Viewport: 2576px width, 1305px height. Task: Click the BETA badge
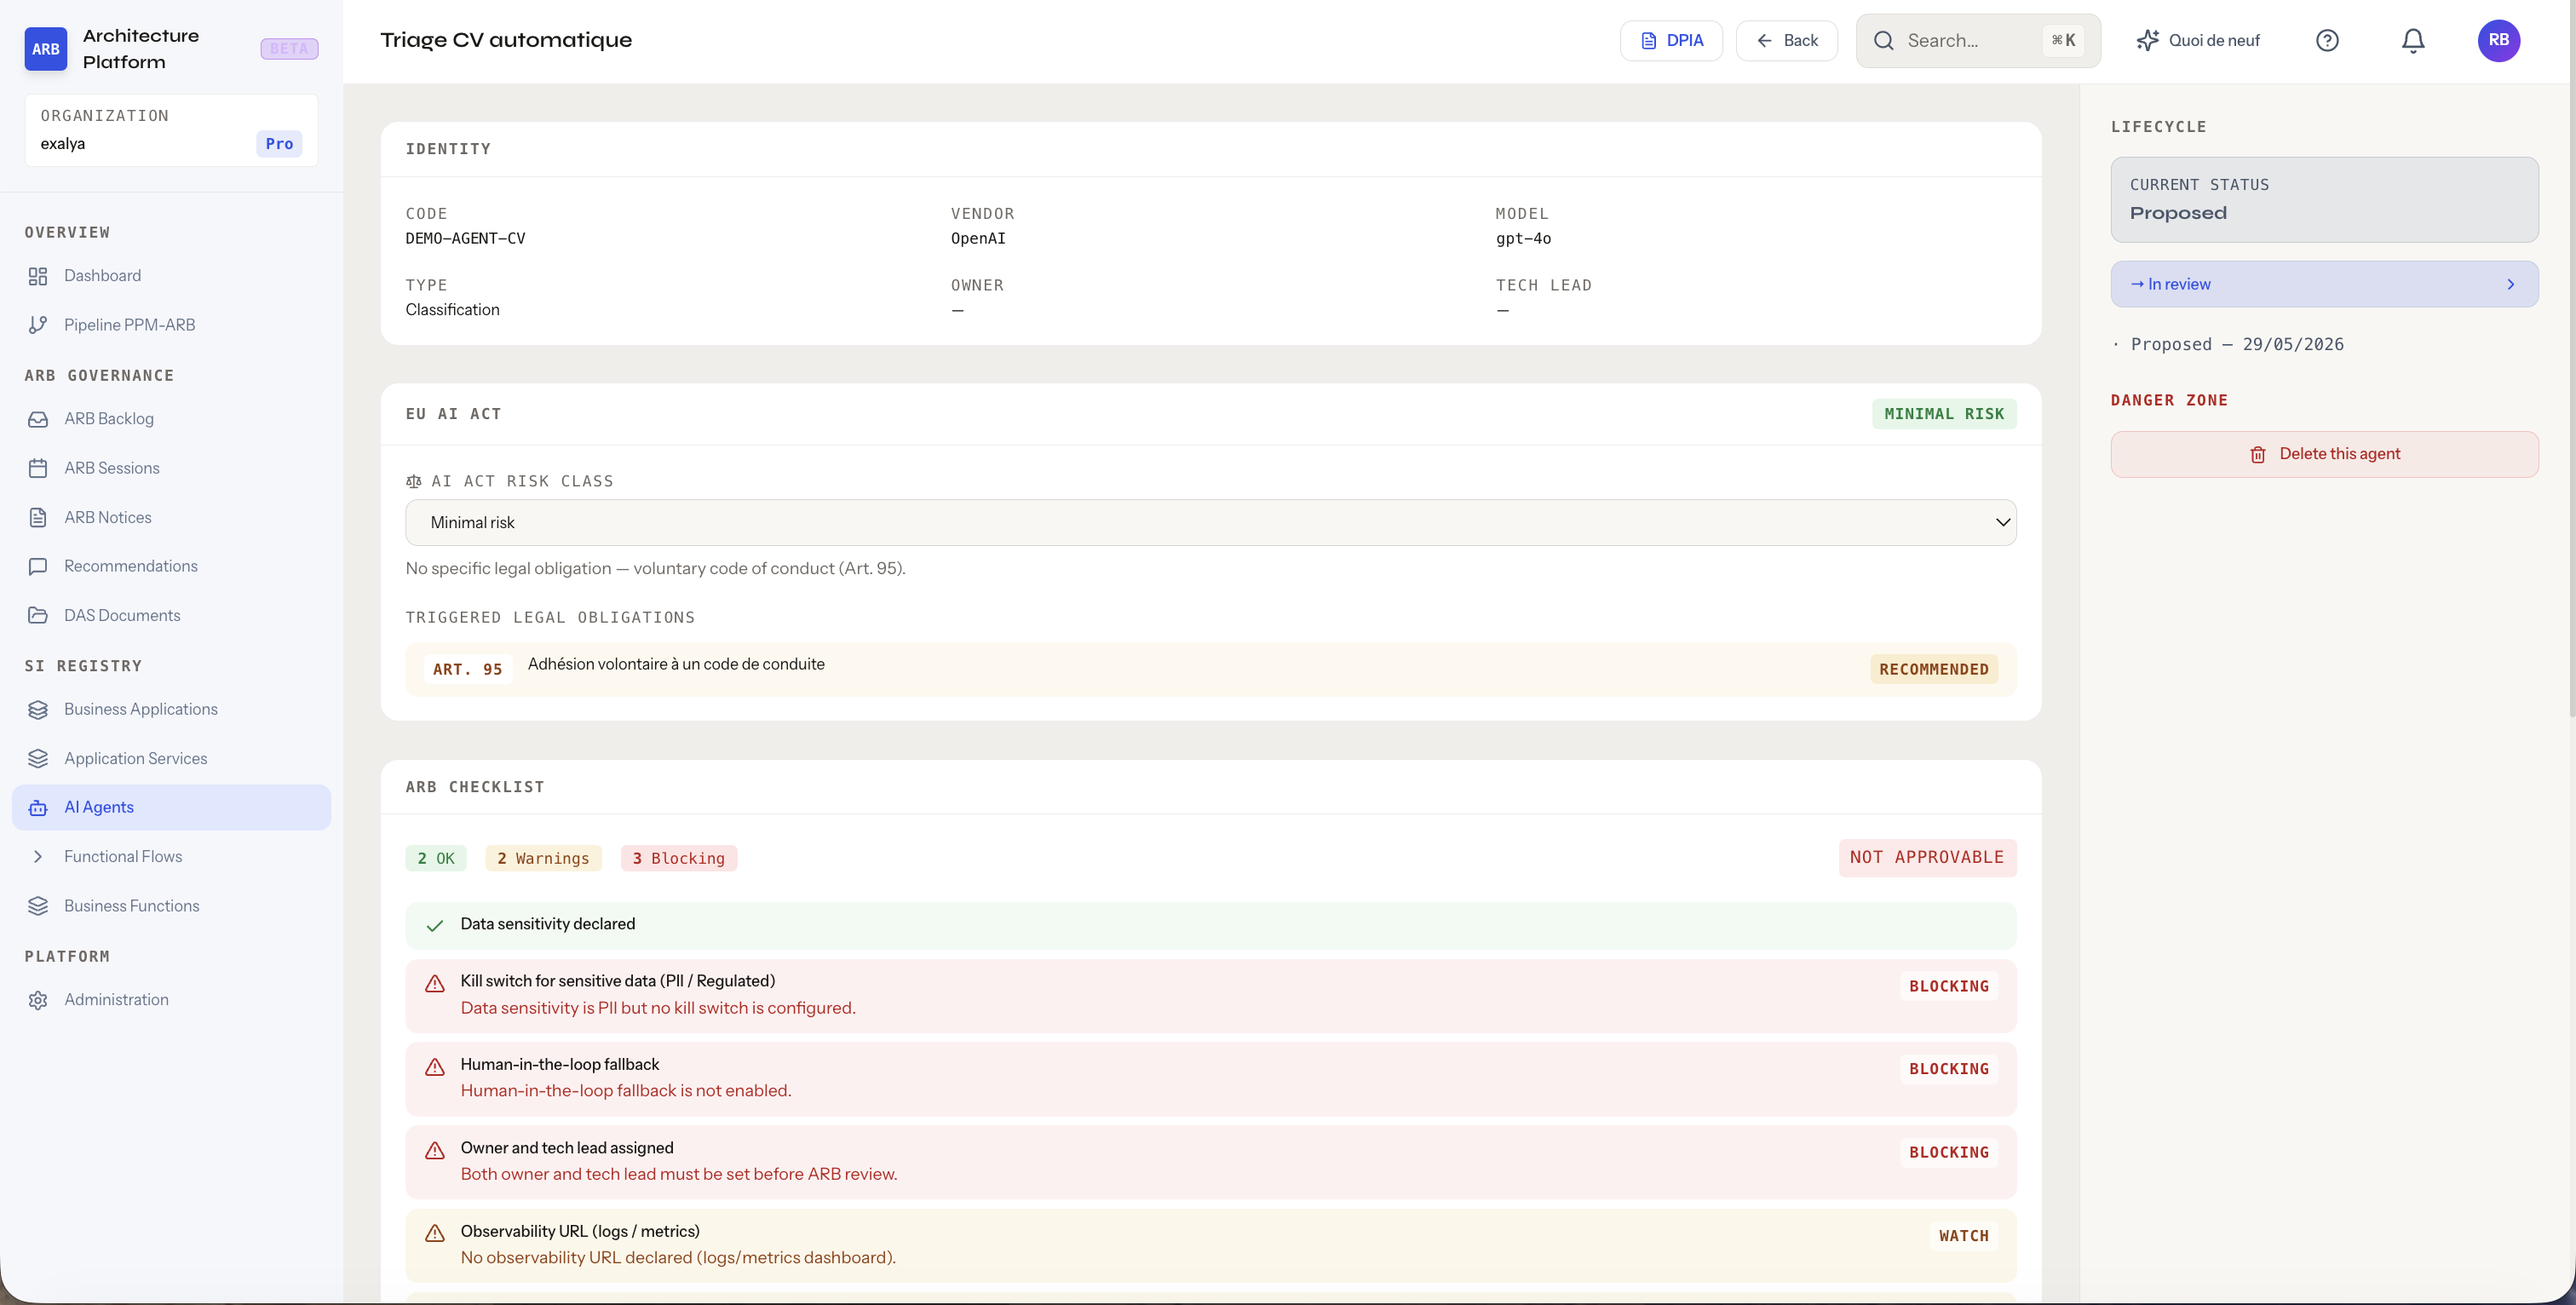[x=289, y=48]
